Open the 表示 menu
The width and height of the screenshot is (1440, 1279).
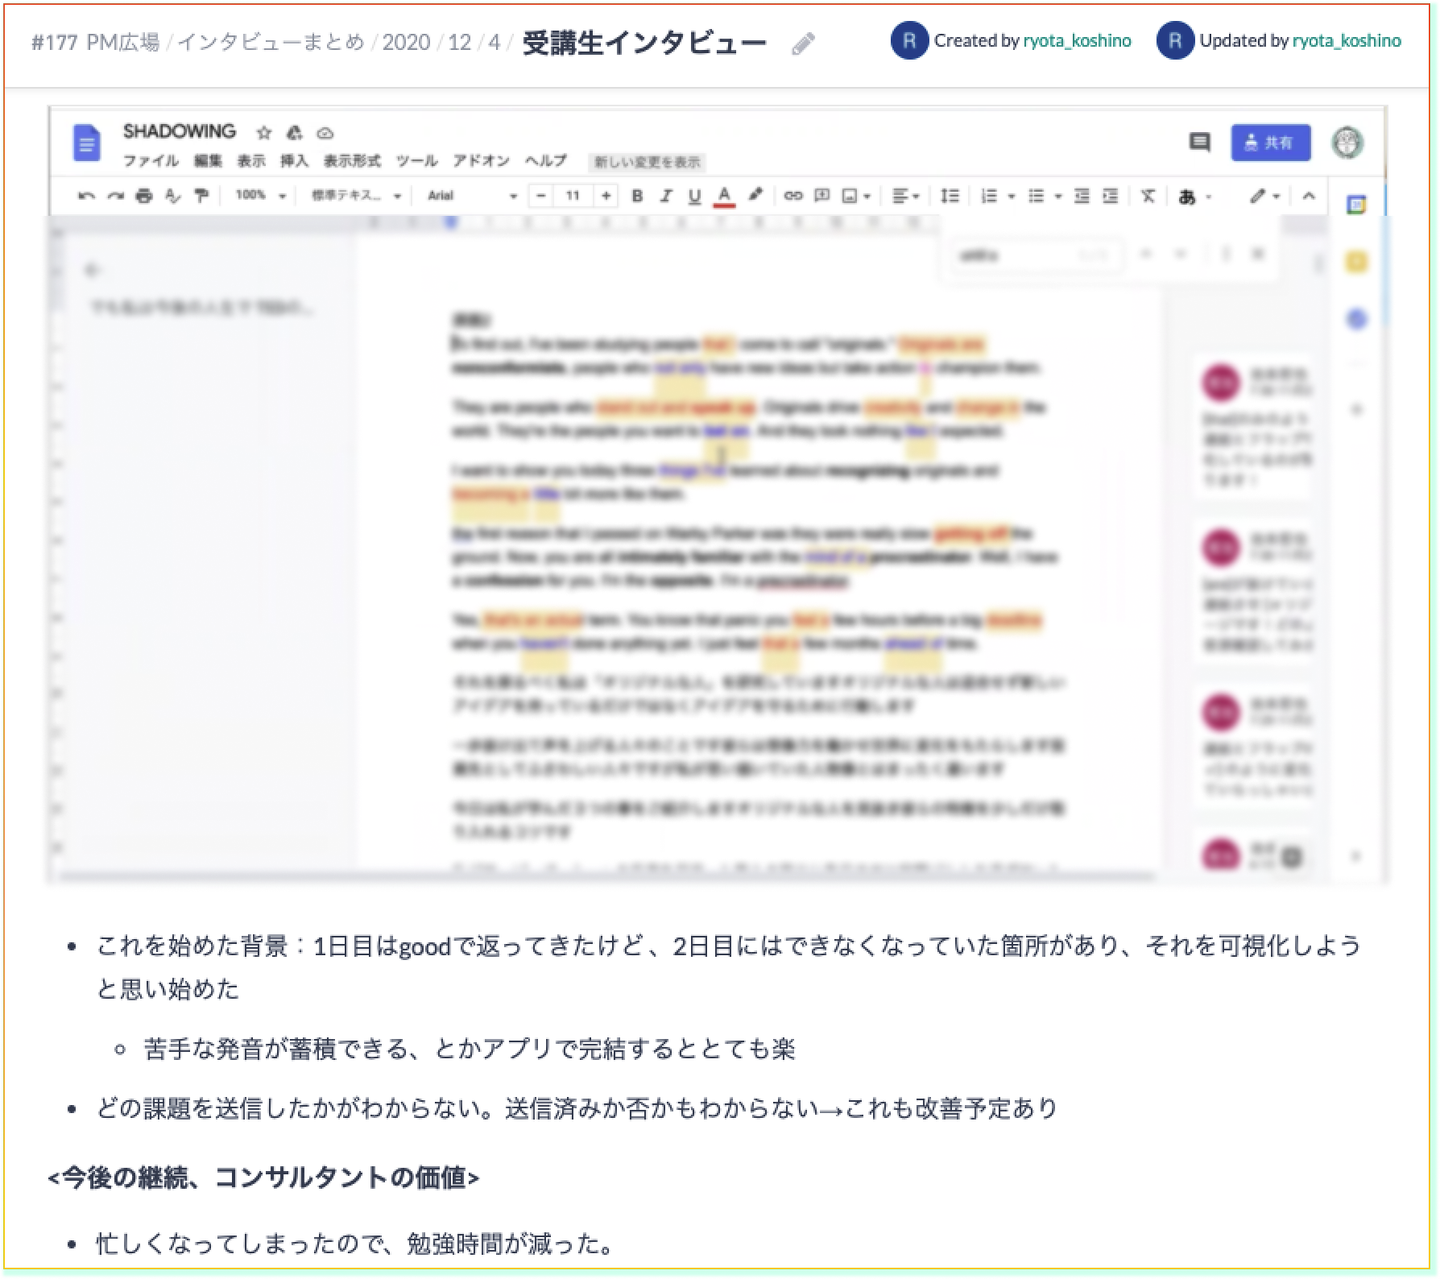coord(251,161)
